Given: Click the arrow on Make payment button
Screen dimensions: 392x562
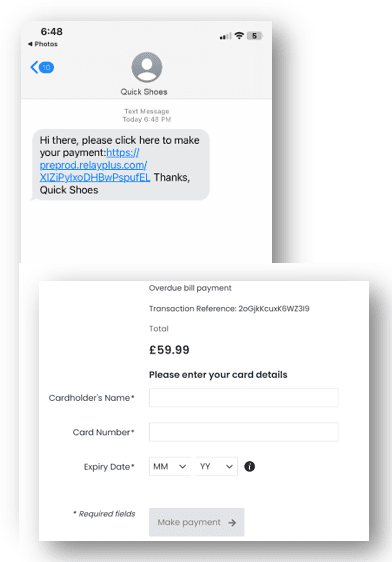Looking at the screenshot, I should click(x=232, y=523).
